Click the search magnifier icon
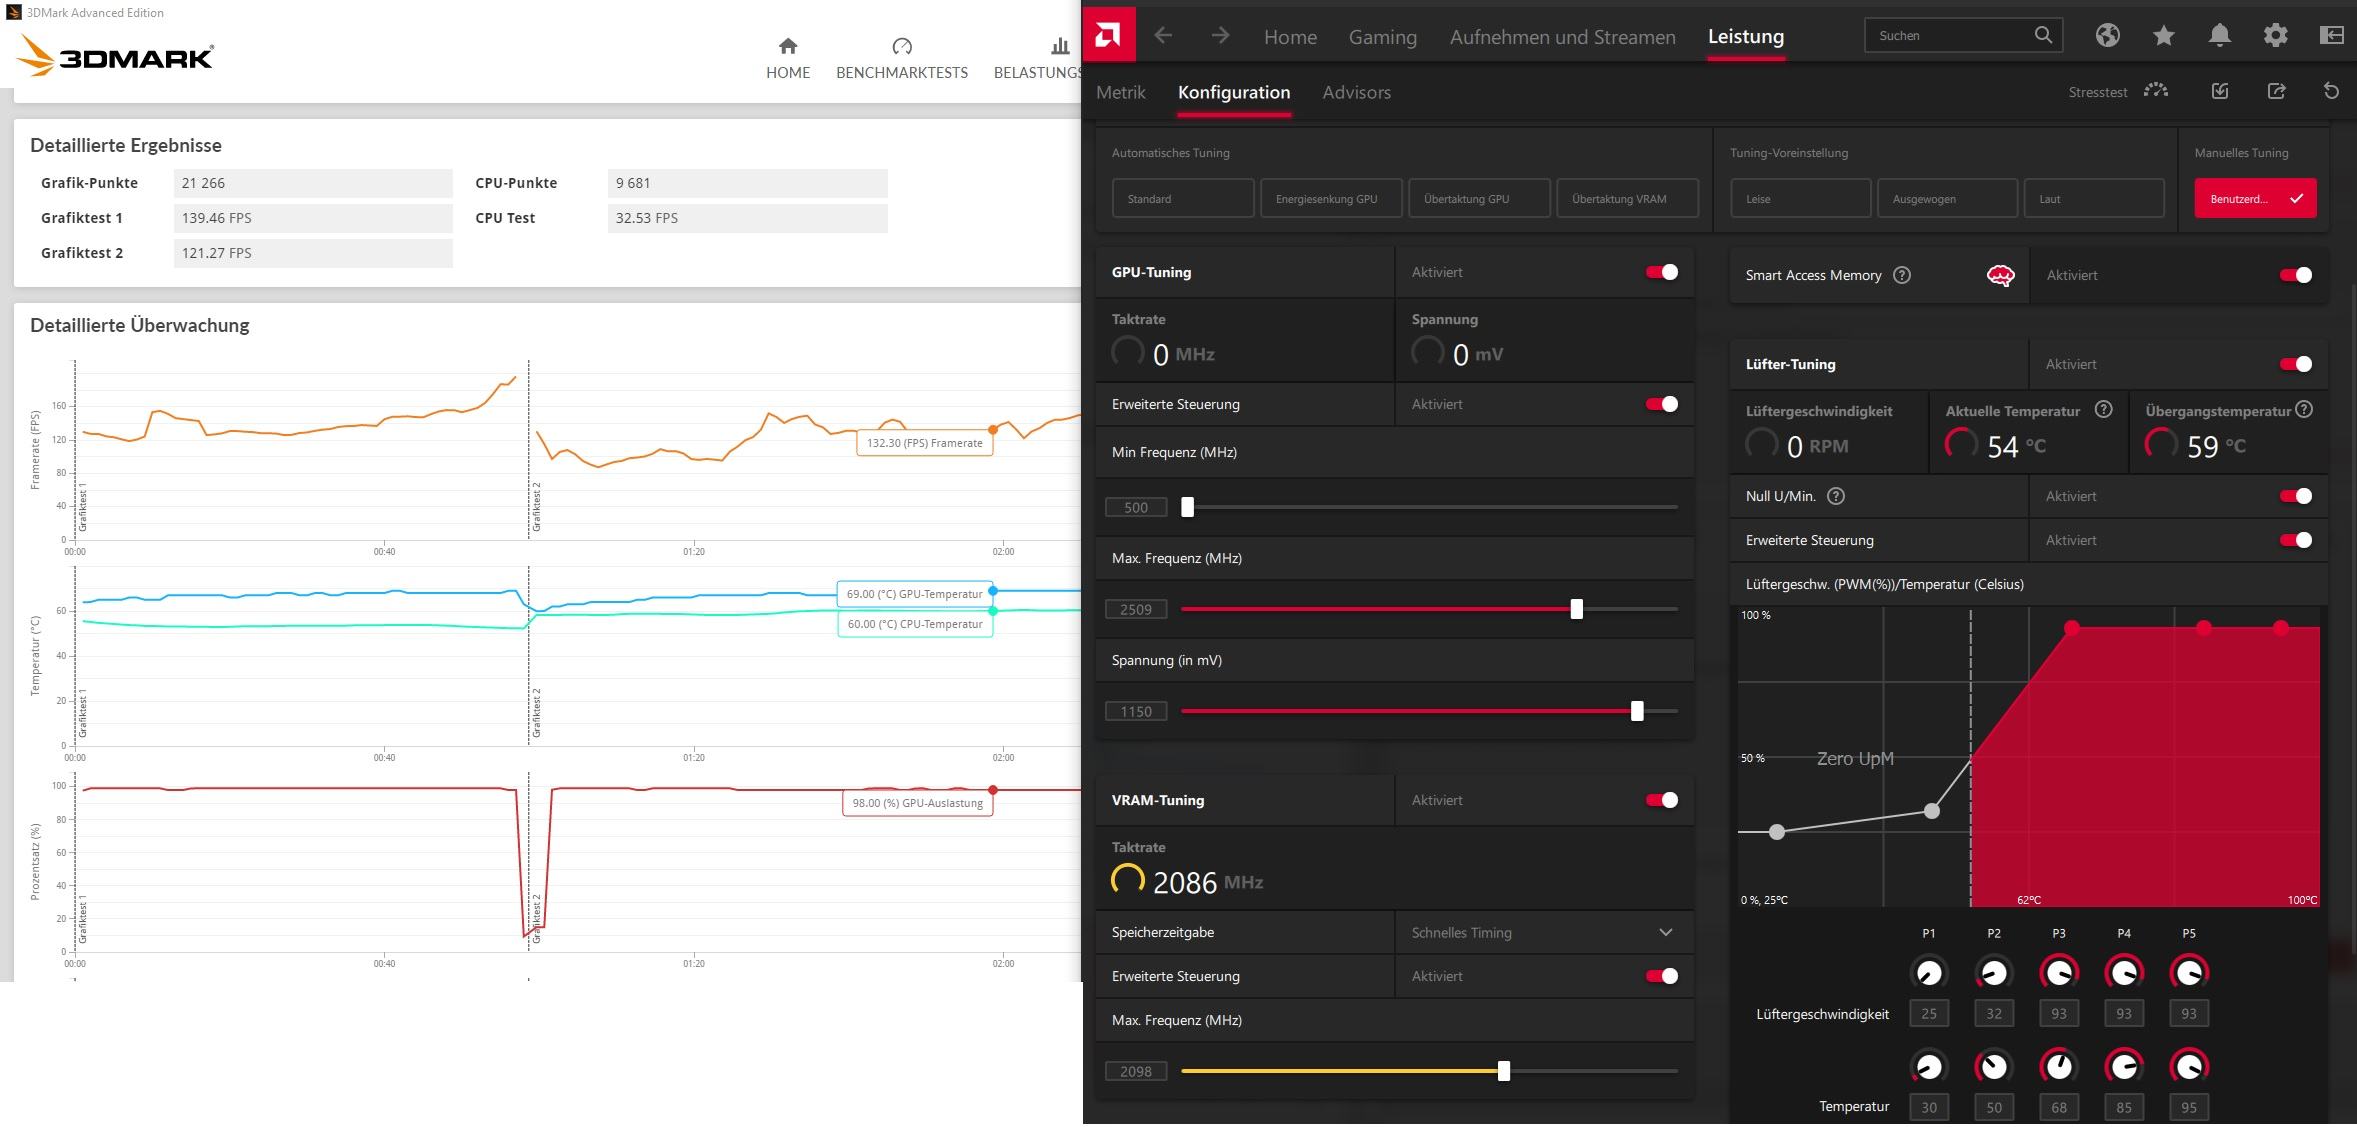This screenshot has width=2357, height=1127. click(2043, 35)
